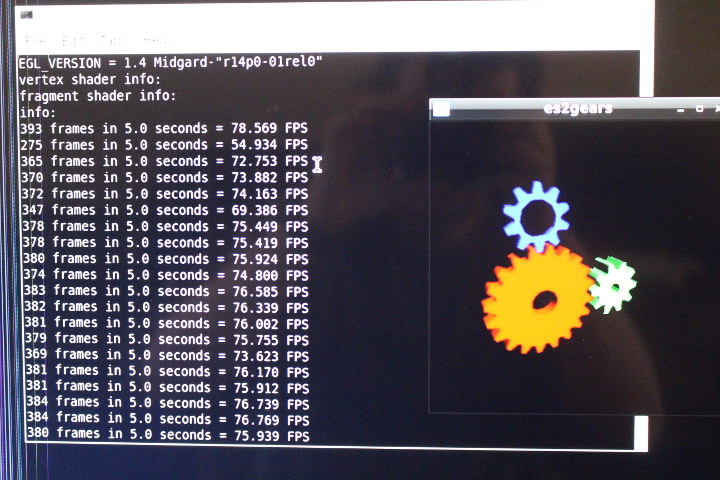
Task: Open the File menu in the terminal
Action: coord(35,40)
